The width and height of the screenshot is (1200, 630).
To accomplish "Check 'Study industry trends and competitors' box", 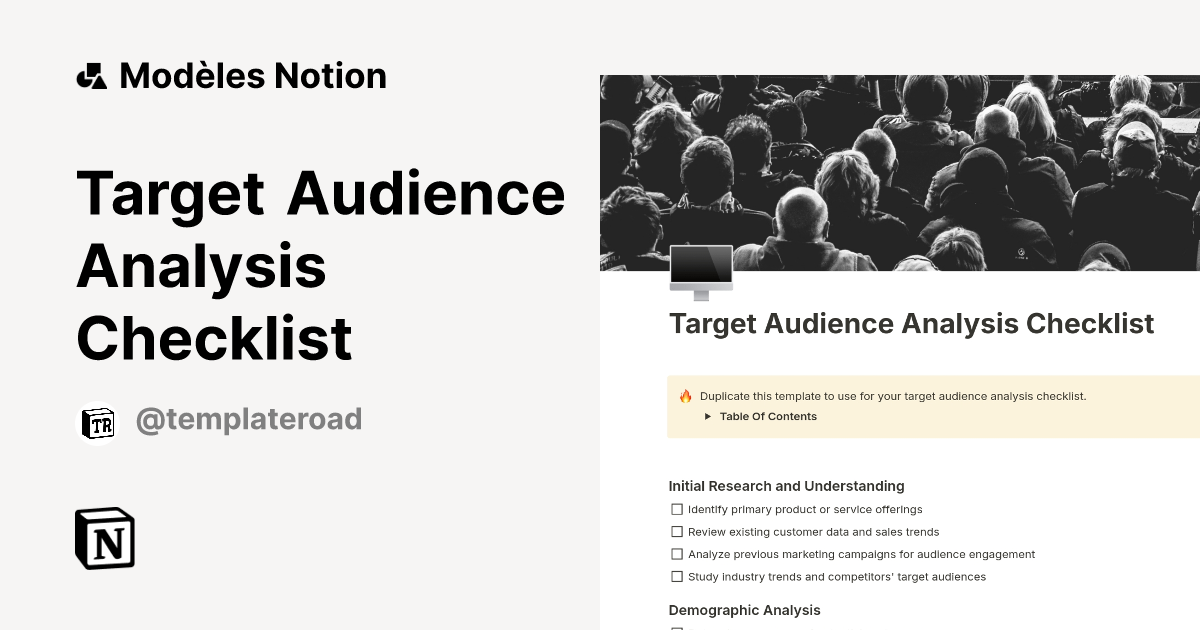I will pos(677,576).
